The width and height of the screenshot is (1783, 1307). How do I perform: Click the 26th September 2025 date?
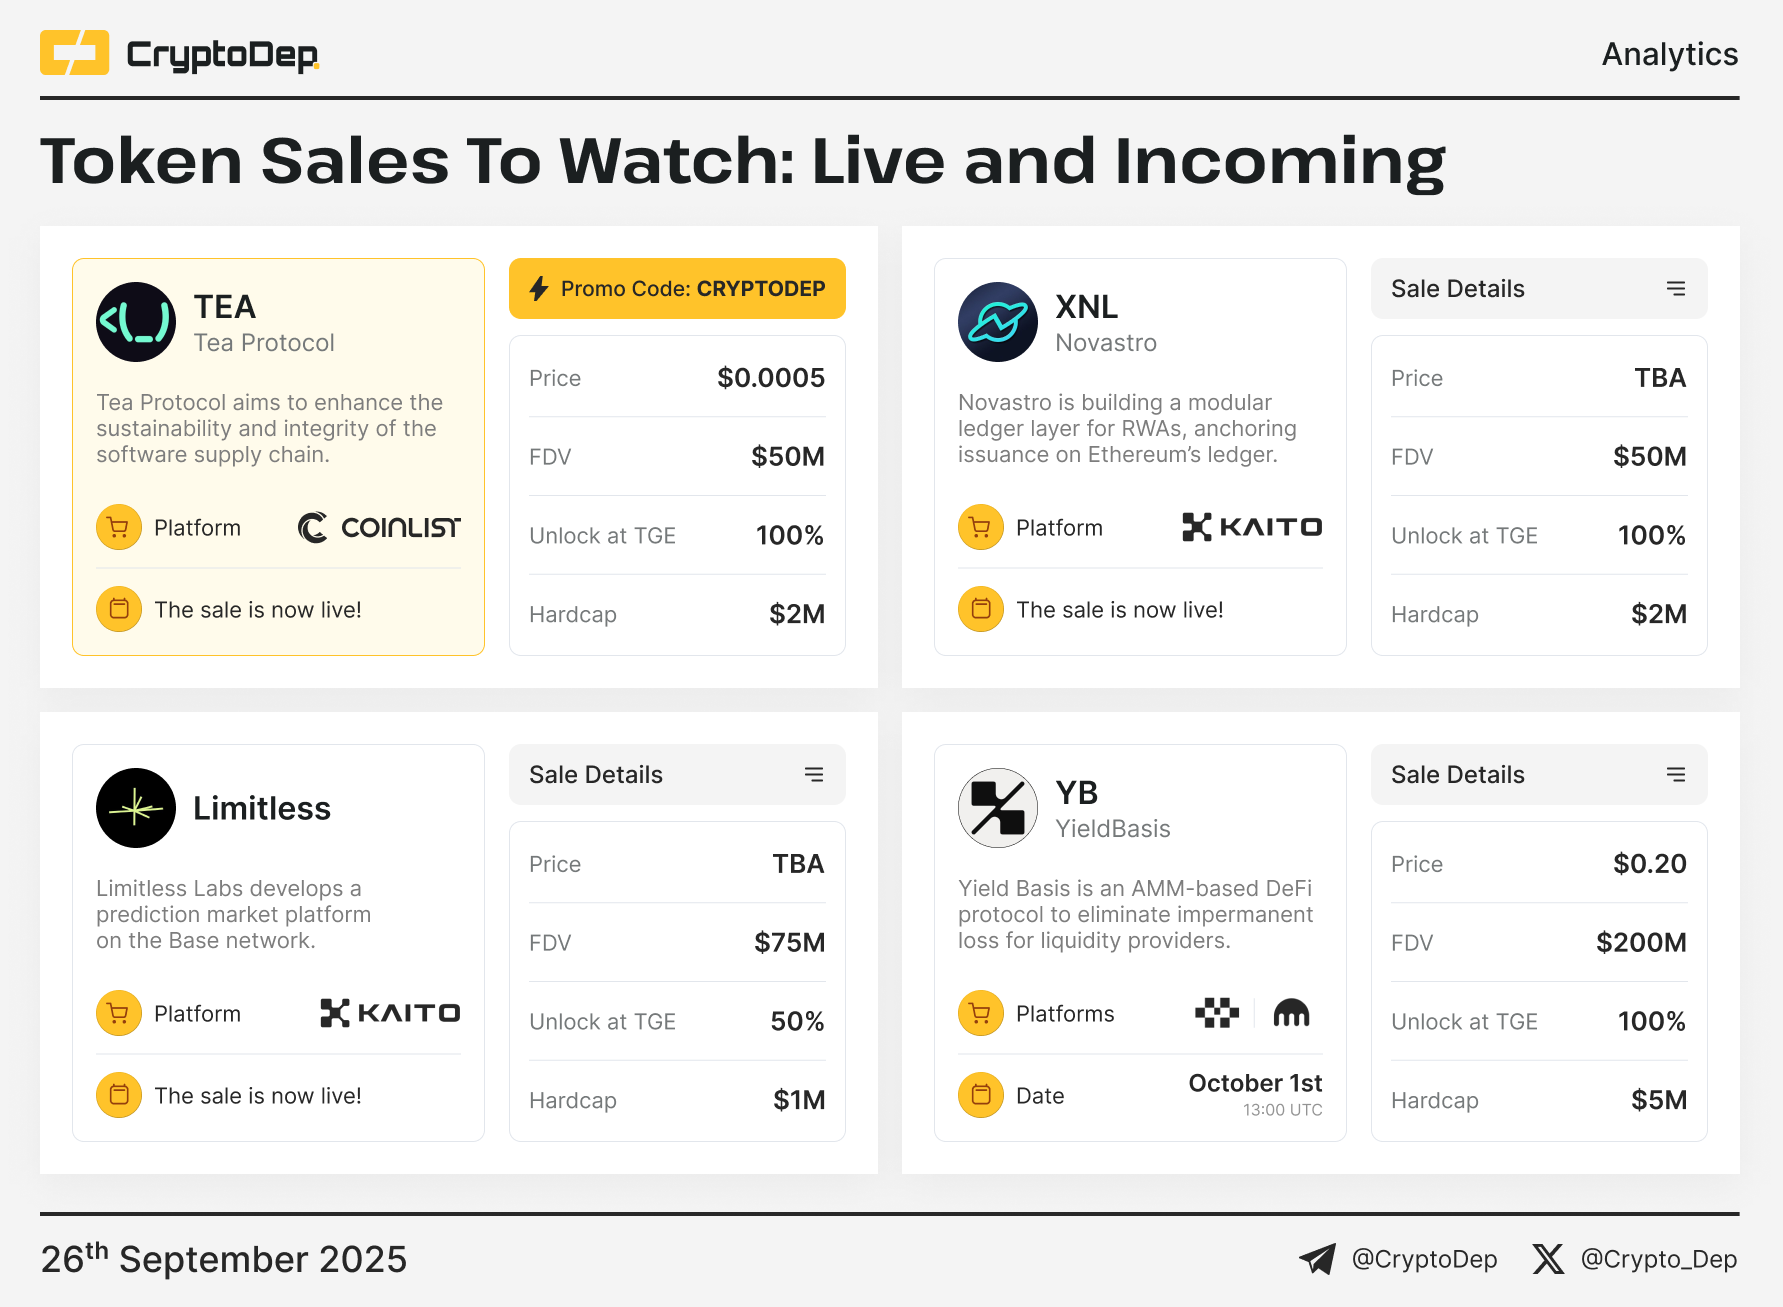tap(224, 1258)
